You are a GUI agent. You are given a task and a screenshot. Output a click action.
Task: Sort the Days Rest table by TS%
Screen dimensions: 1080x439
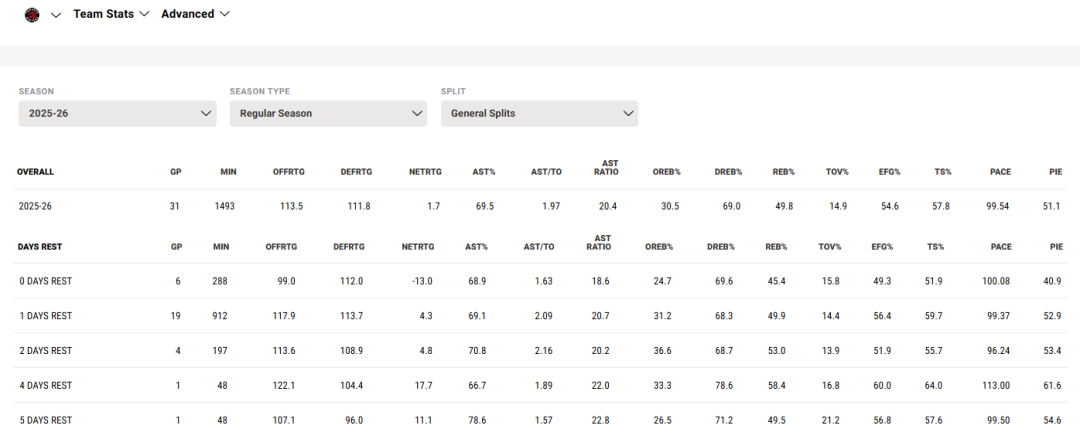pyautogui.click(x=935, y=246)
